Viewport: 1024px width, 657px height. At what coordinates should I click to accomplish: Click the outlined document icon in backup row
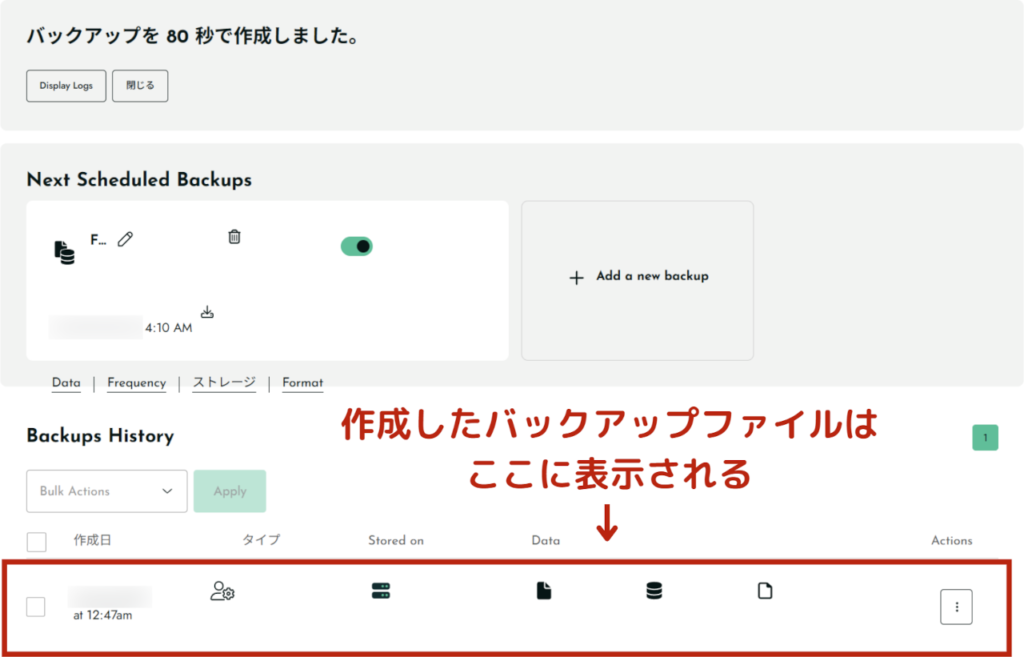click(765, 591)
